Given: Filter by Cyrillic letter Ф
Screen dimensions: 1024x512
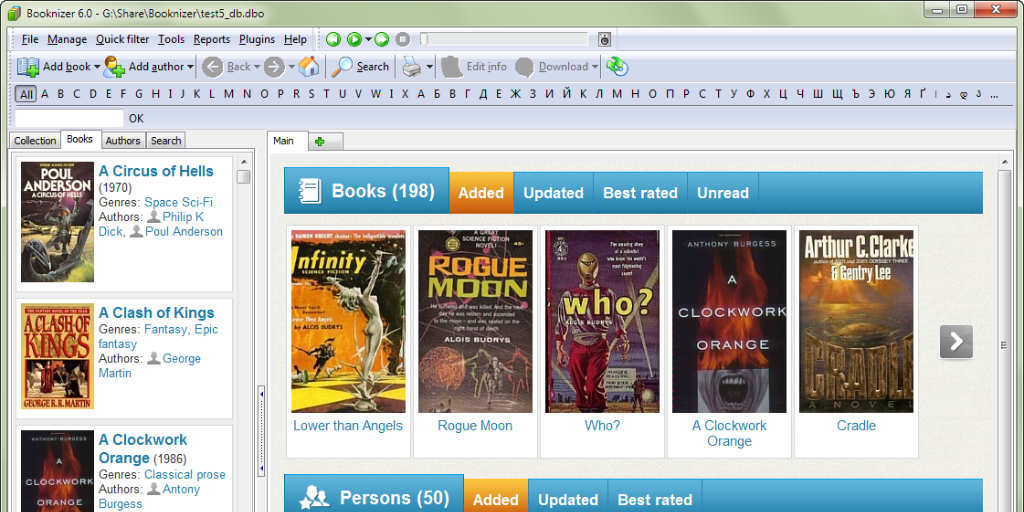Looking at the screenshot, I should (x=750, y=94).
